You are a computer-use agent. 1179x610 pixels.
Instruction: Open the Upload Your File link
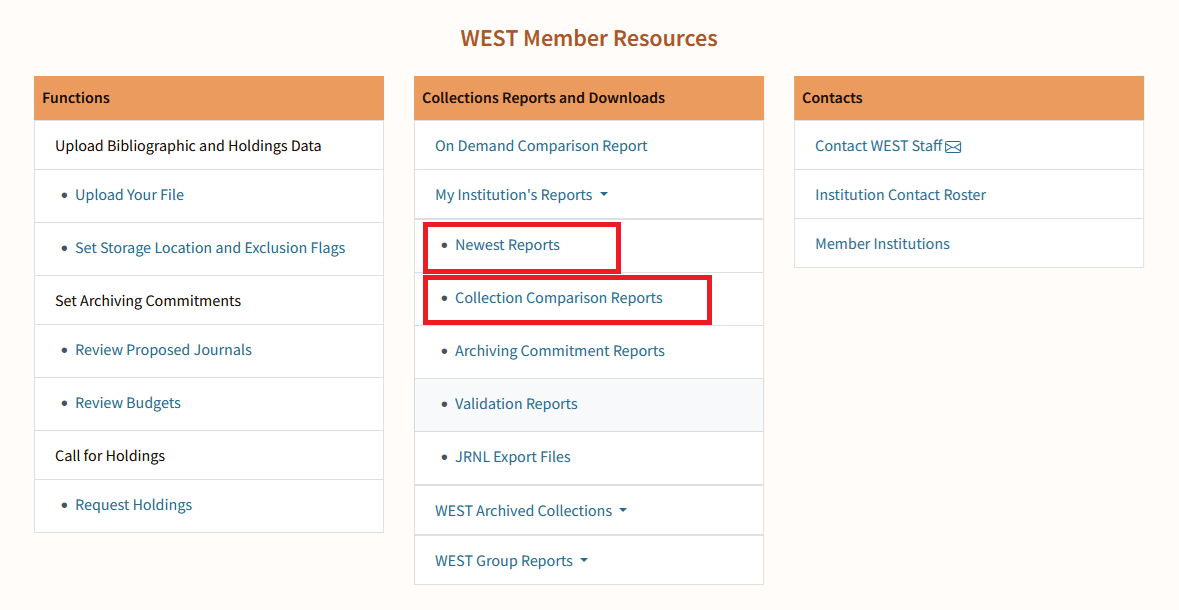coord(129,195)
